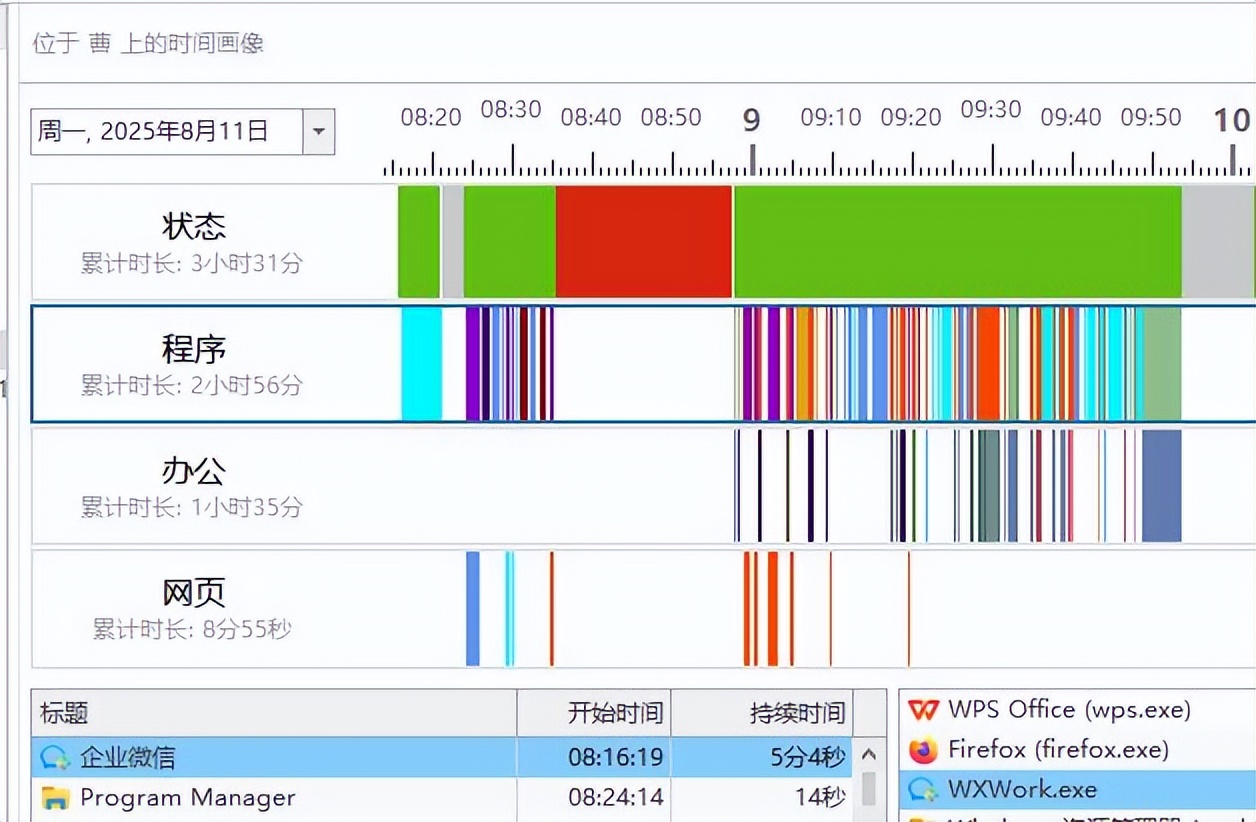Click the date field showing 2025年8月11日
1256x822 pixels.
tap(165, 131)
